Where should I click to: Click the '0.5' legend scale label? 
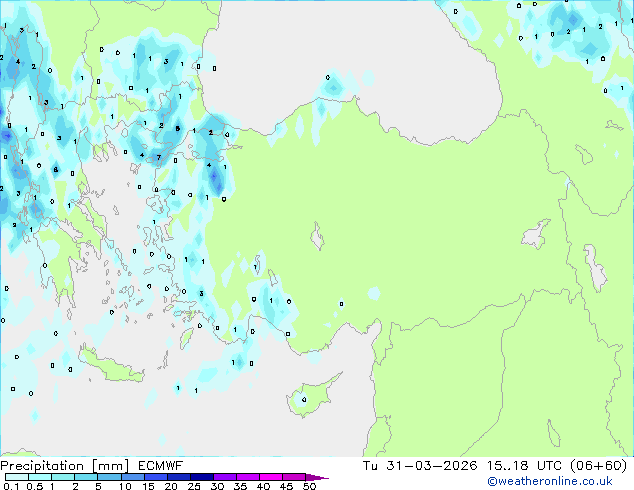tap(34, 486)
